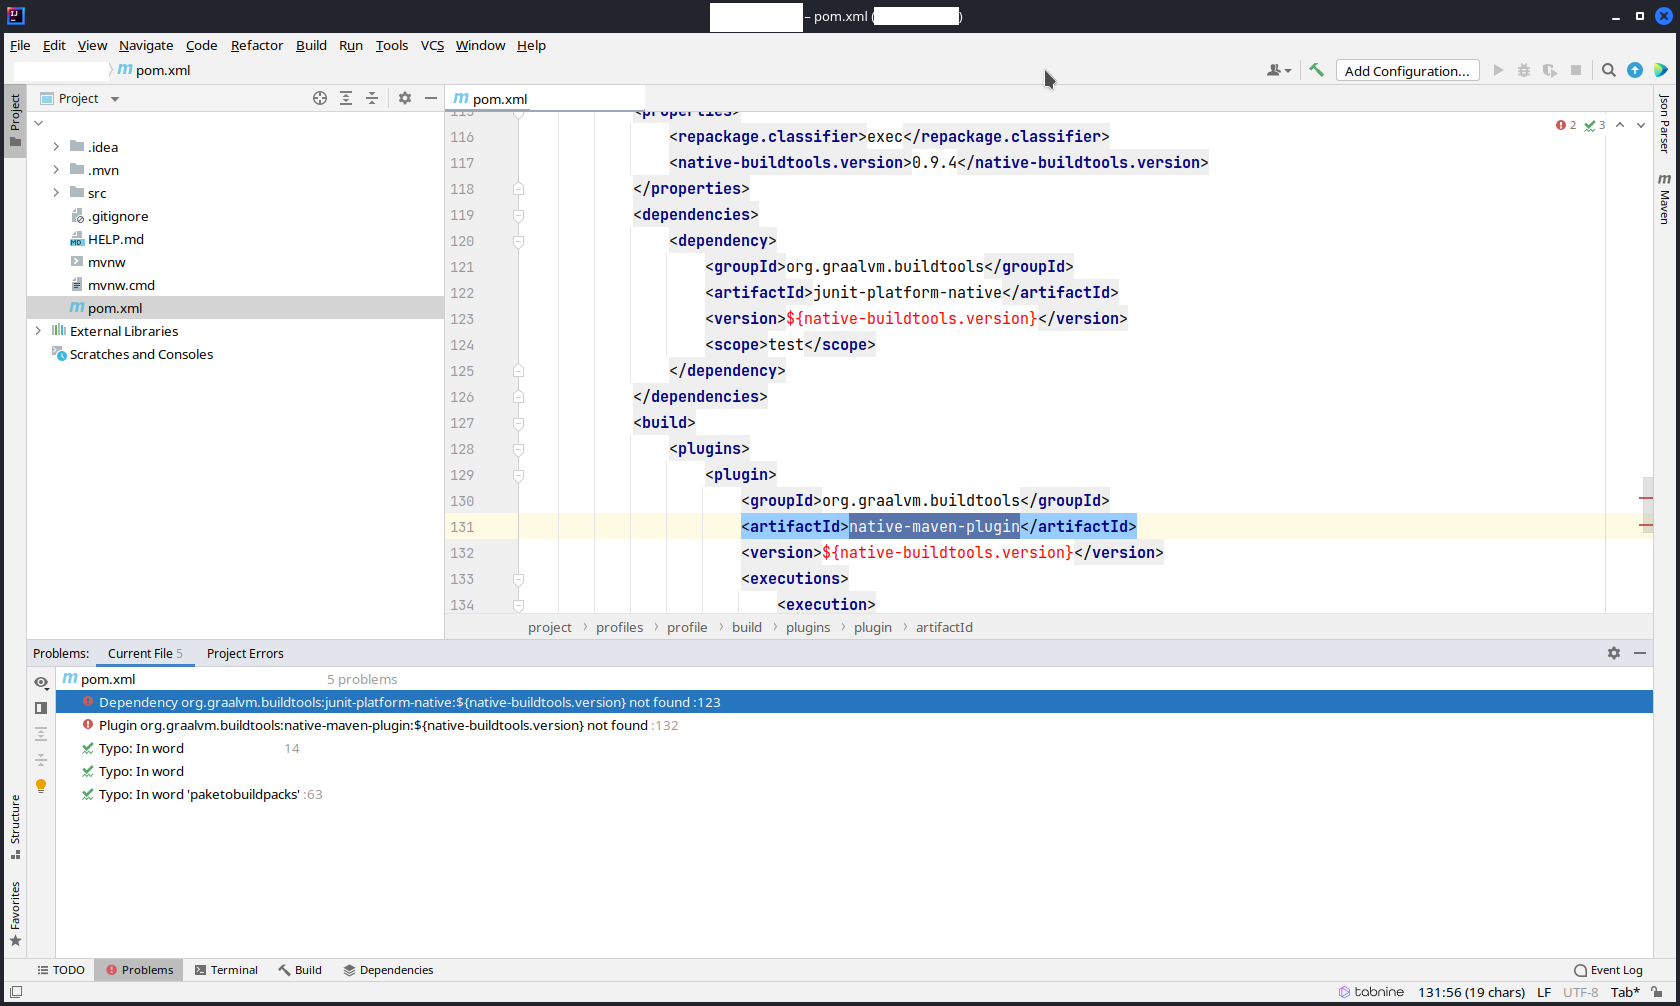Open the Tools menu

coord(392,45)
